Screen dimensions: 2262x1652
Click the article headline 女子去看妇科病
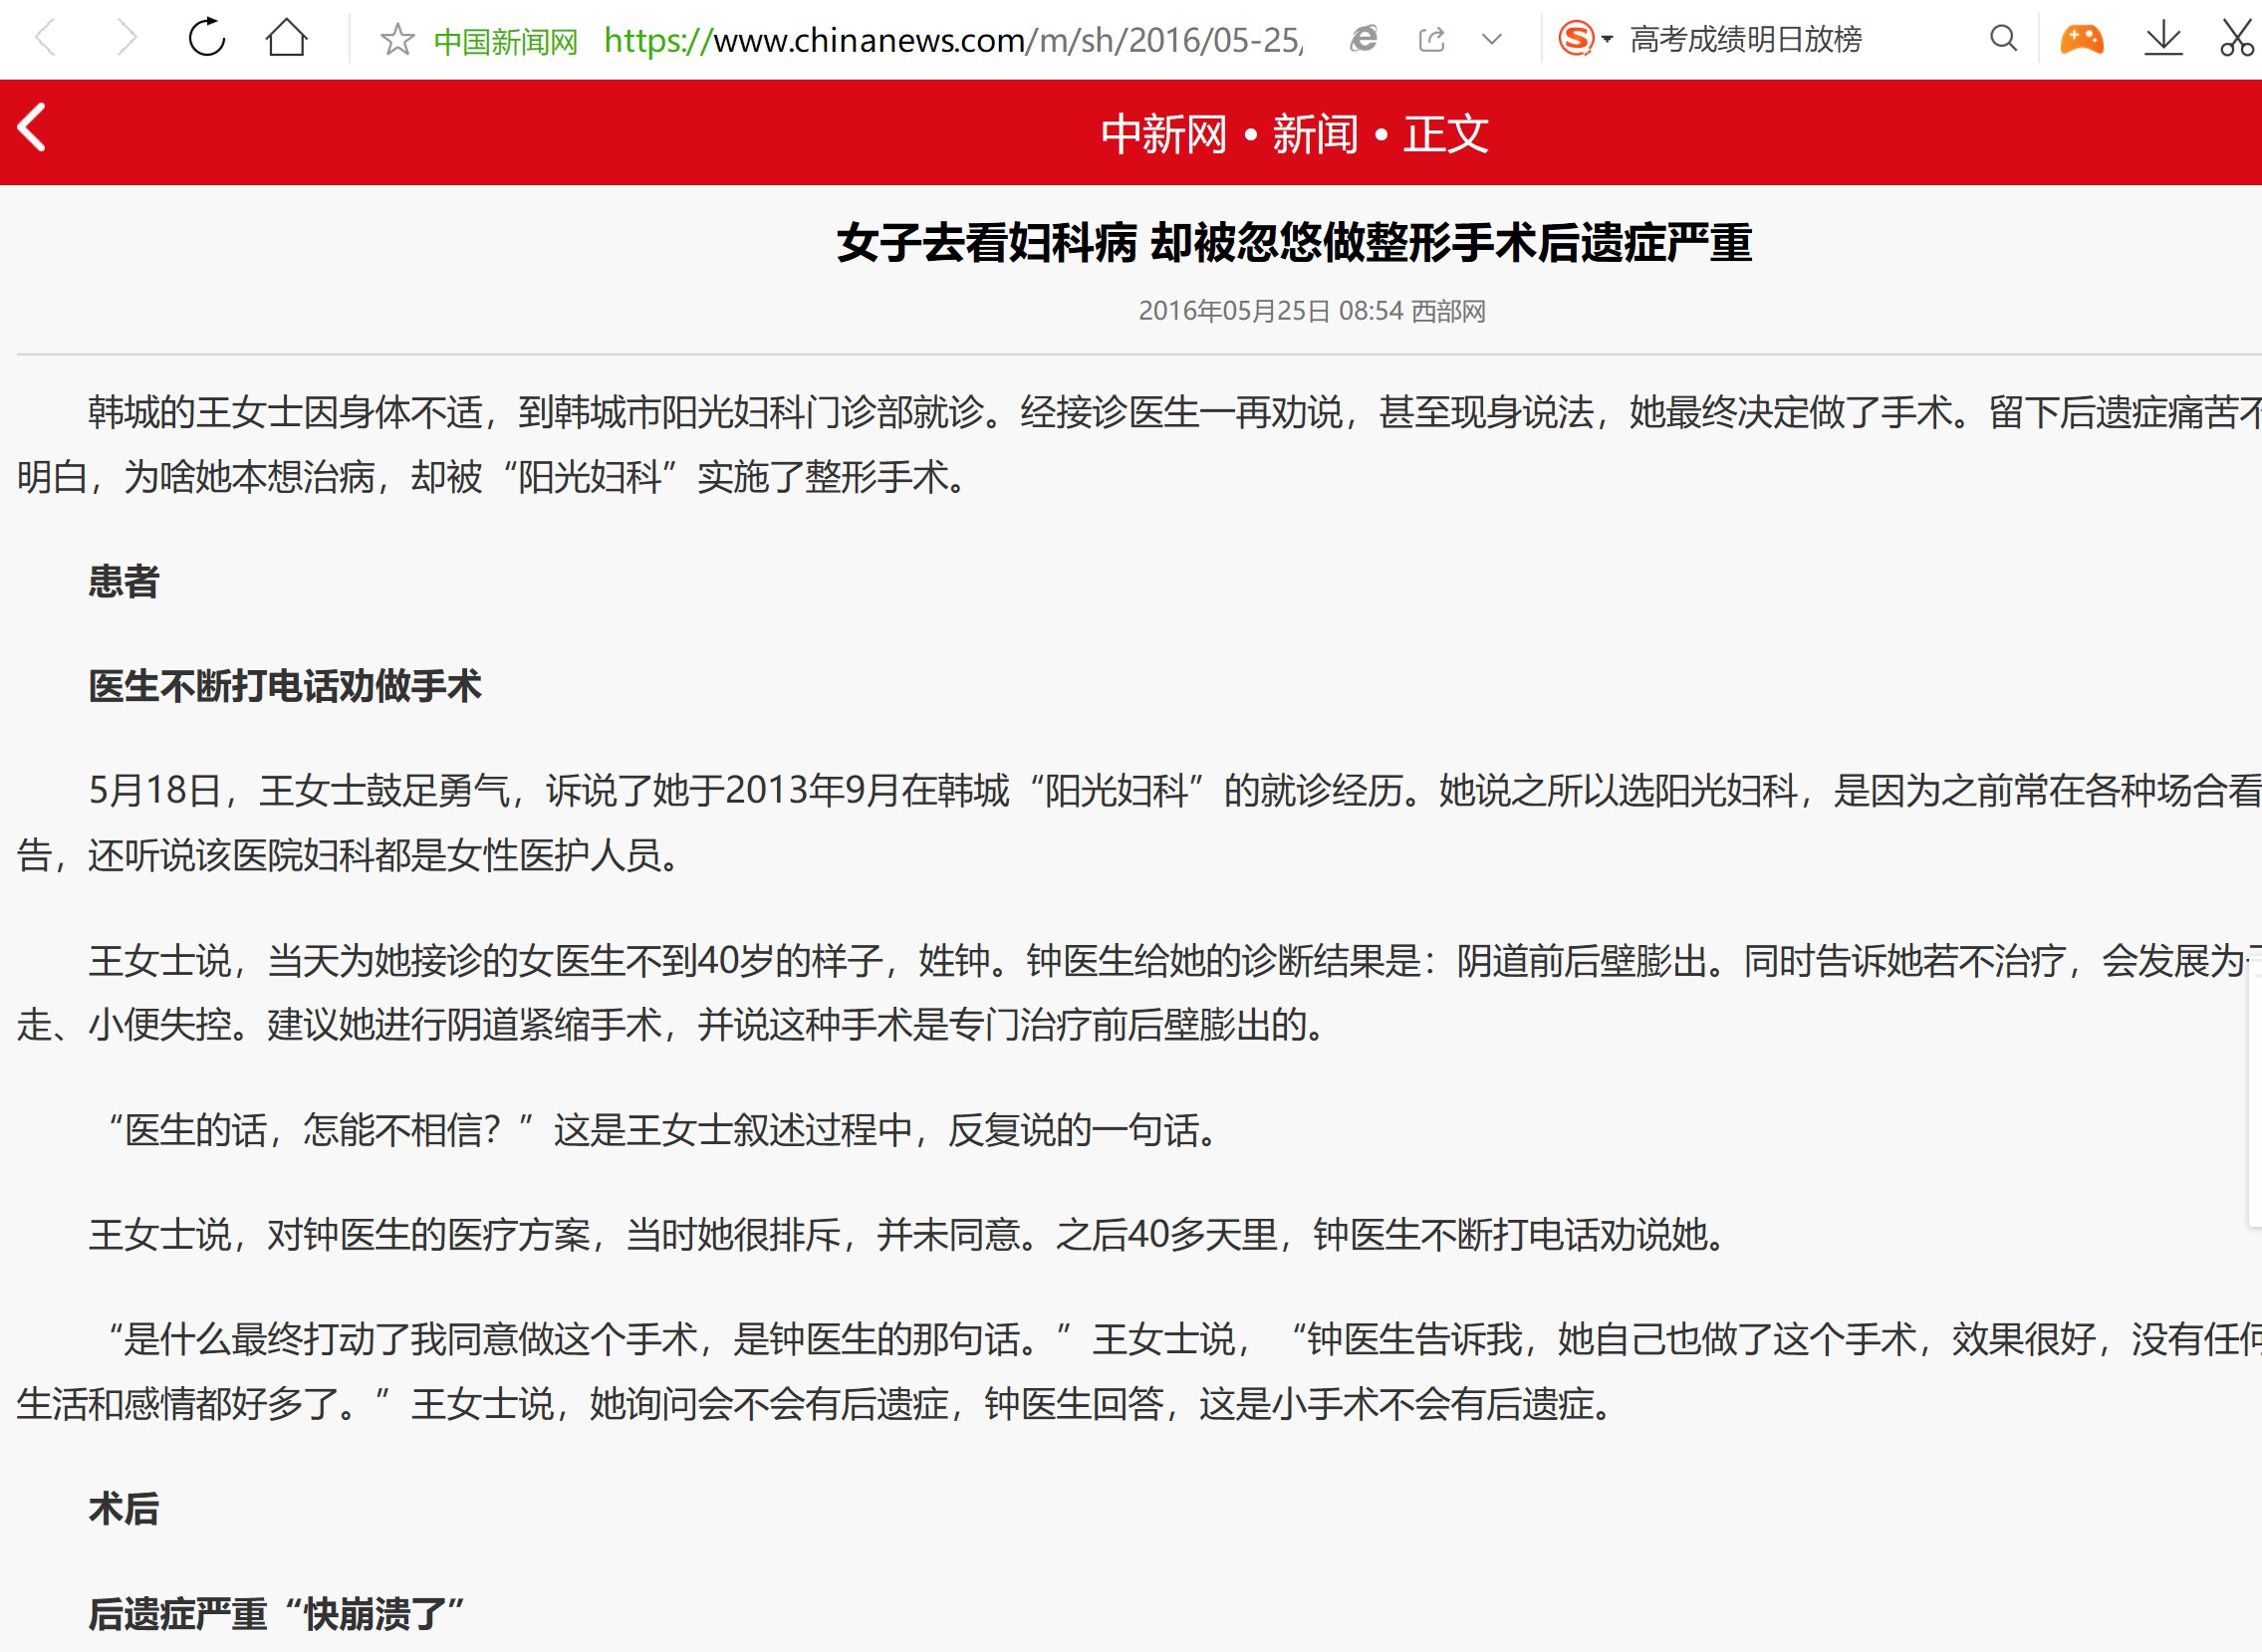(1295, 243)
